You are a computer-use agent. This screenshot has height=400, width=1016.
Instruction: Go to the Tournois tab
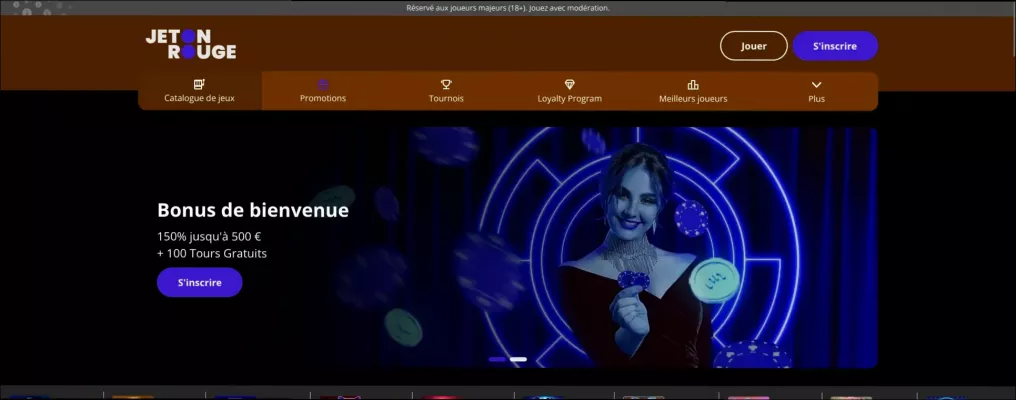click(x=446, y=91)
